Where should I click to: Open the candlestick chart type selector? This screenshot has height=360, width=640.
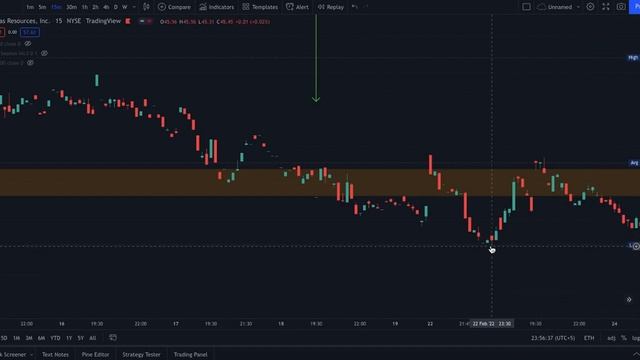146,7
